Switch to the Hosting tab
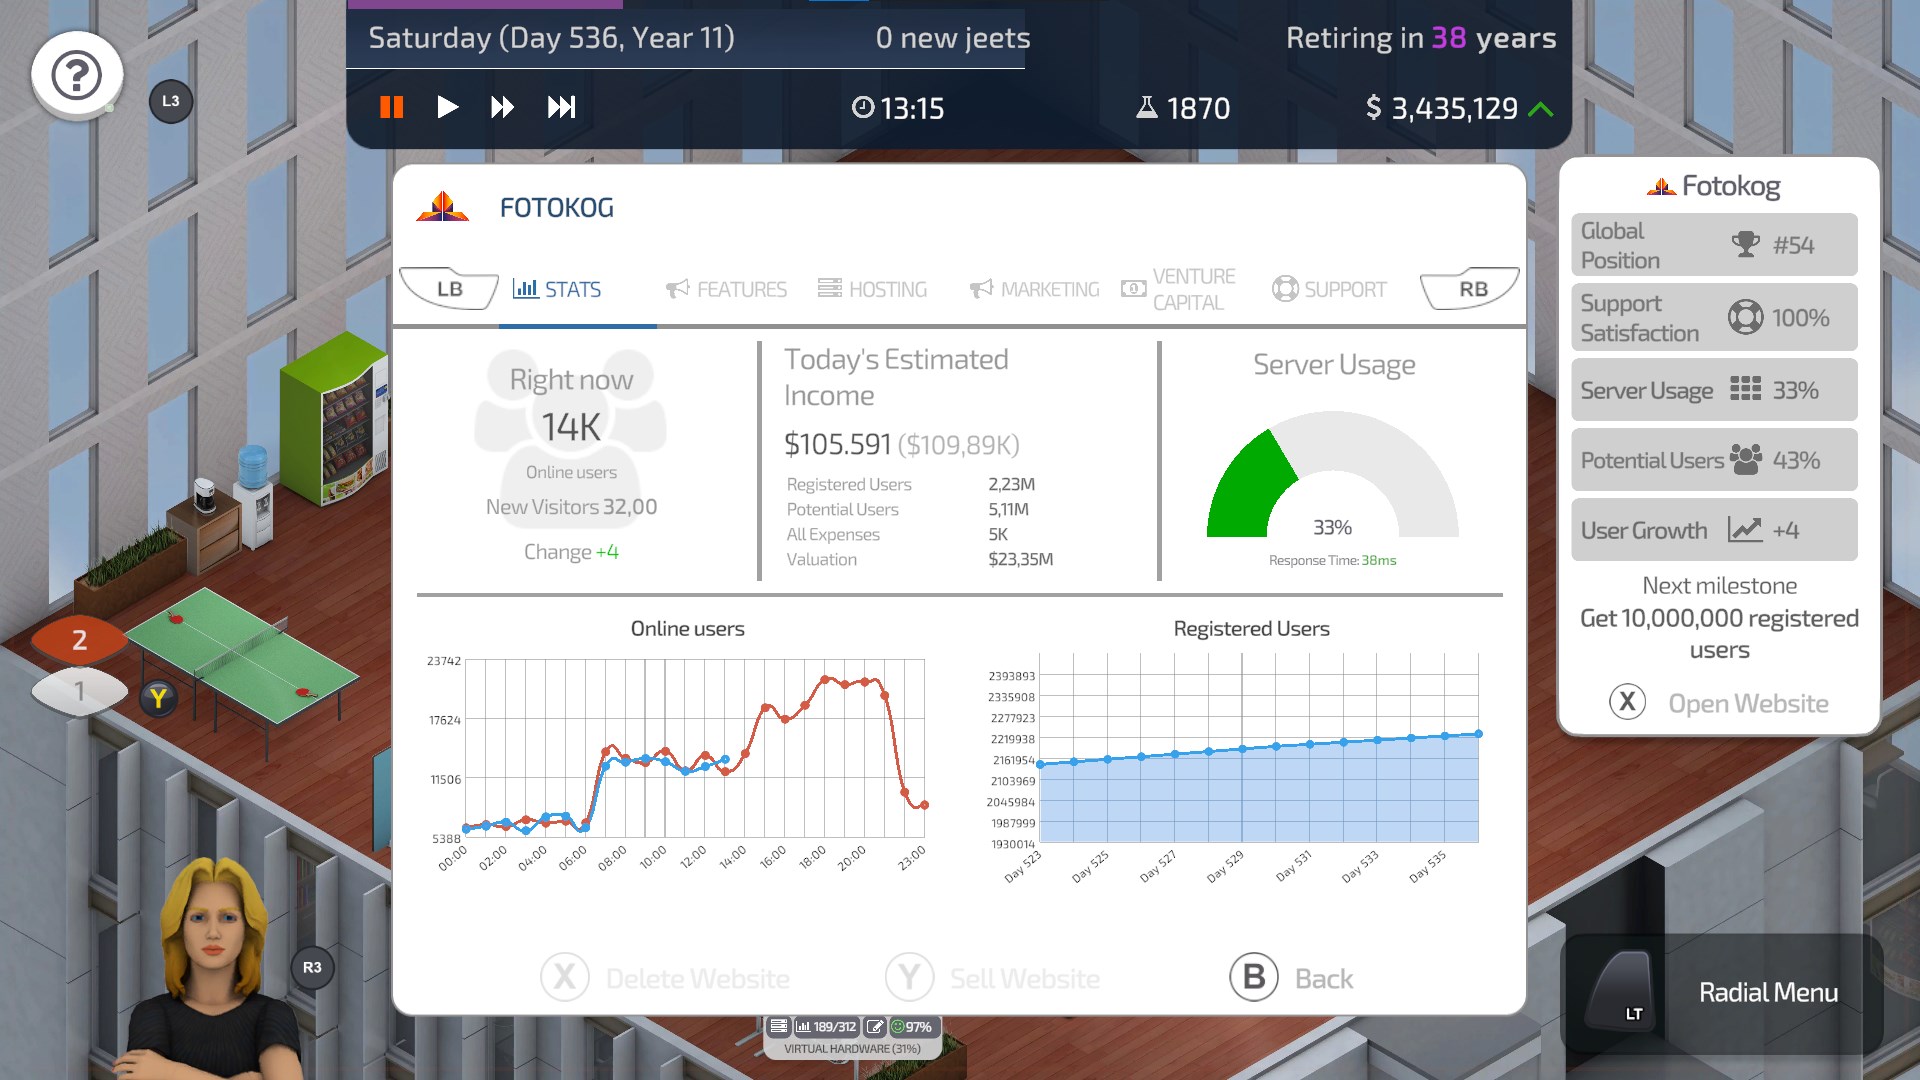The width and height of the screenshot is (1920, 1080). point(873,289)
